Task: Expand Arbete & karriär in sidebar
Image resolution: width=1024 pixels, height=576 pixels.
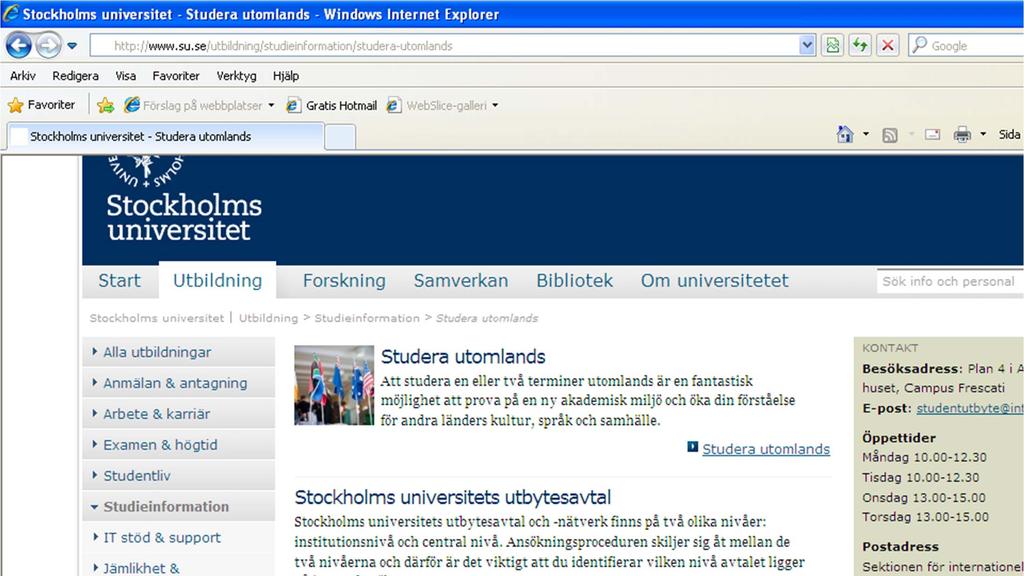Action: pos(178,414)
